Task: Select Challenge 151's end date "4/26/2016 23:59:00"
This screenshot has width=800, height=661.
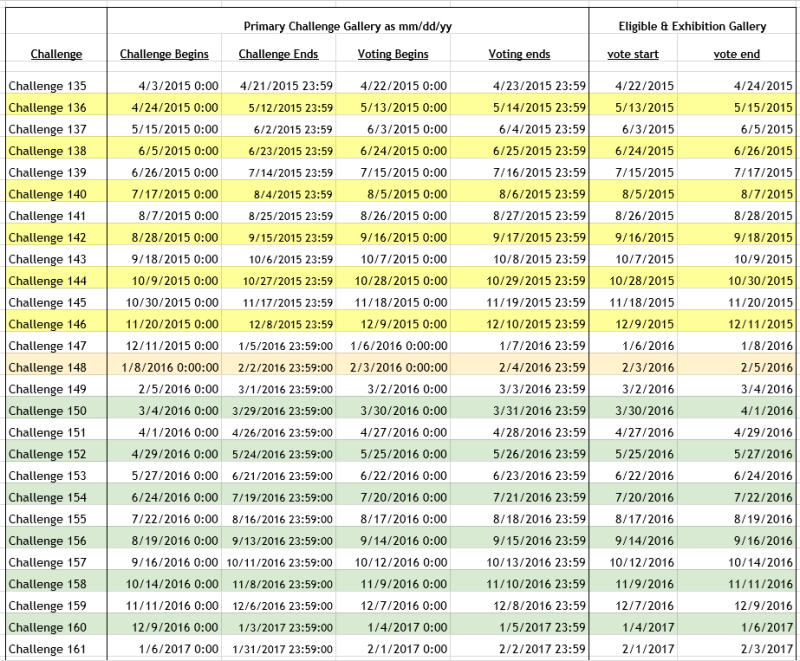Action: pos(283,433)
